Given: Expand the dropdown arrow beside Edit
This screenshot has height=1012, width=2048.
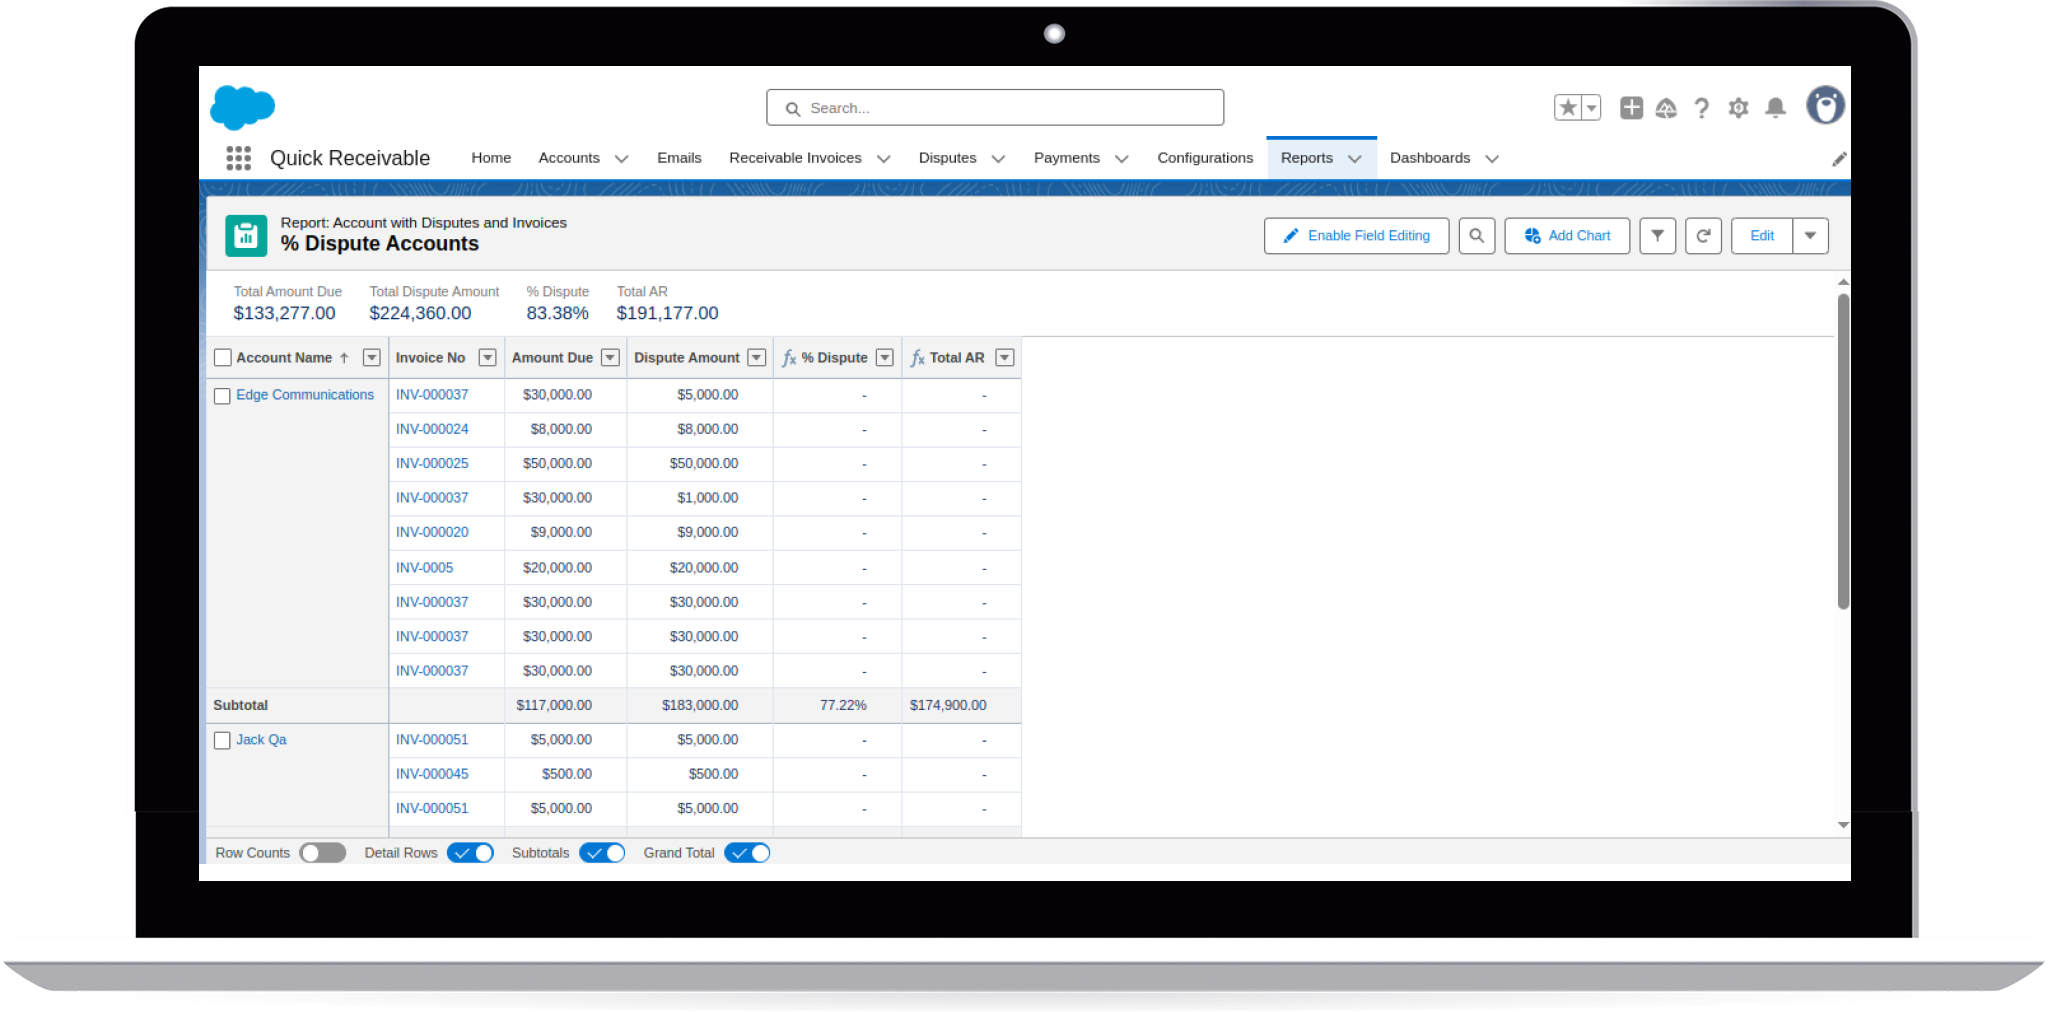Looking at the screenshot, I should coord(1810,236).
